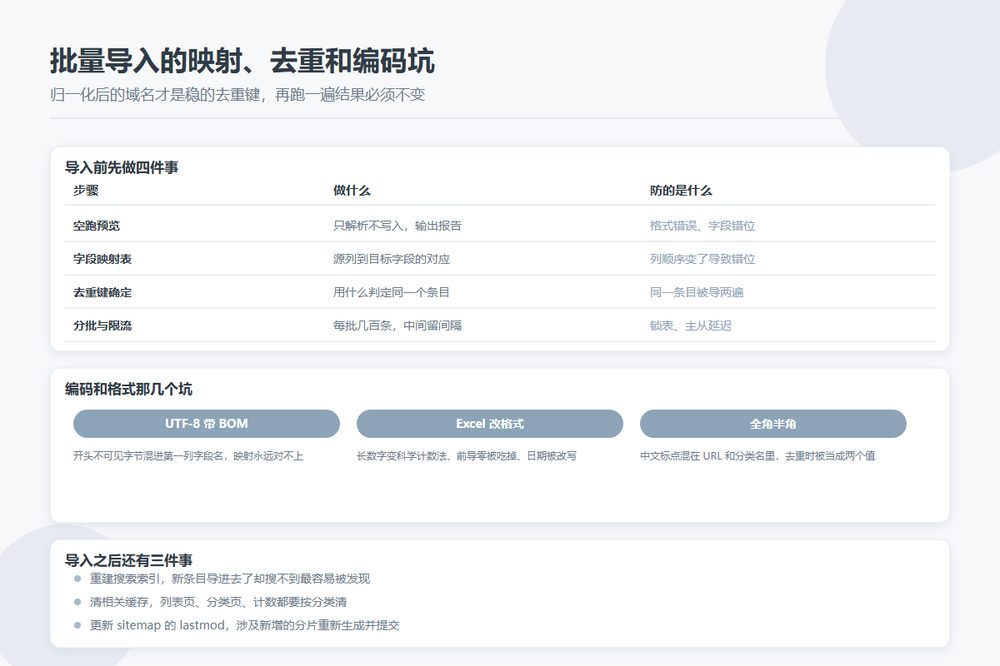Click the description 长数字变科学计数法
The image size is (1000, 666).
click(x=466, y=455)
